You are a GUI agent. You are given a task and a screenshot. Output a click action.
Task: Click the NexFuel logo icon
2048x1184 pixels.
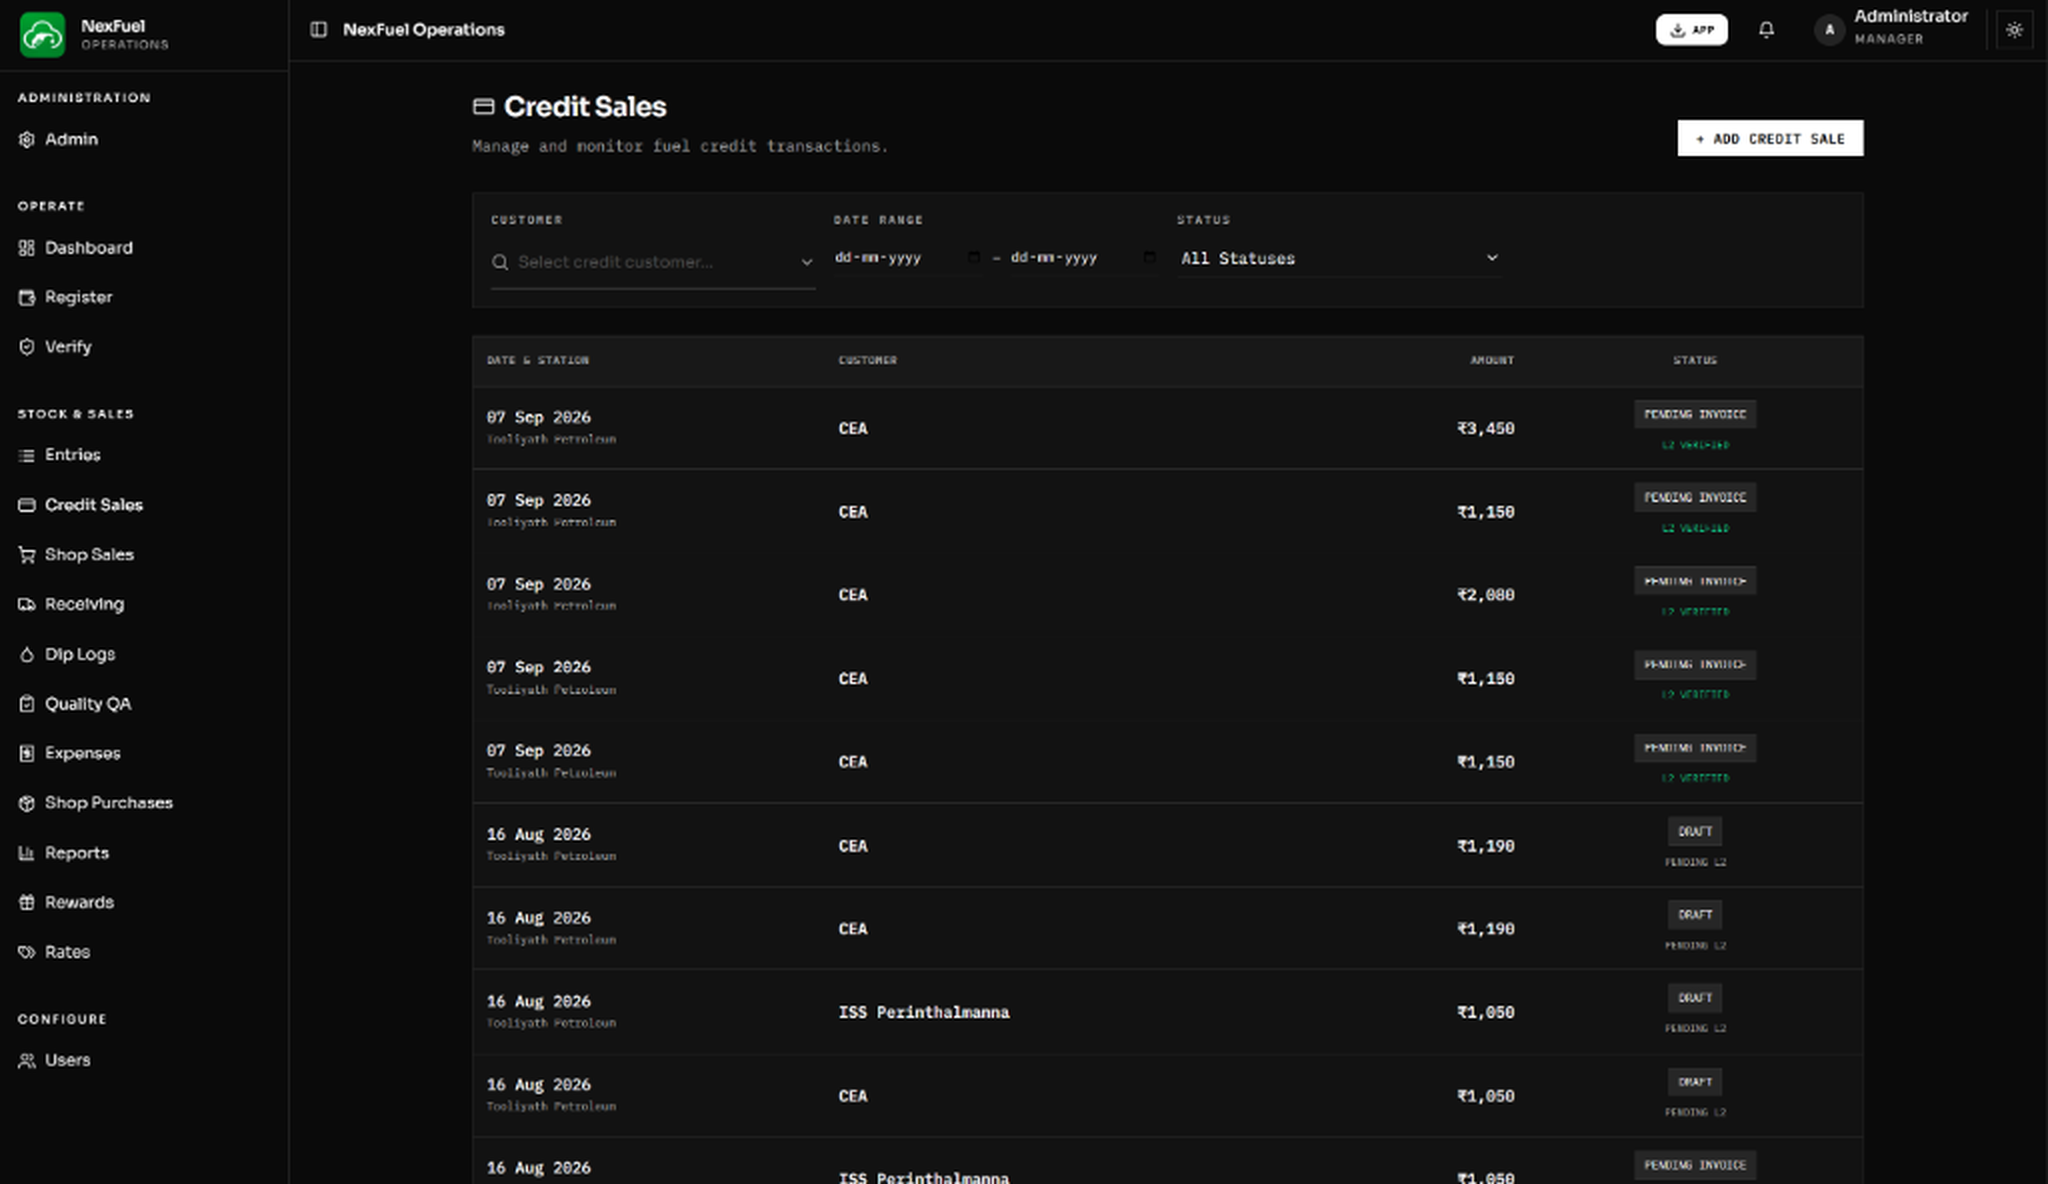pyautogui.click(x=42, y=35)
